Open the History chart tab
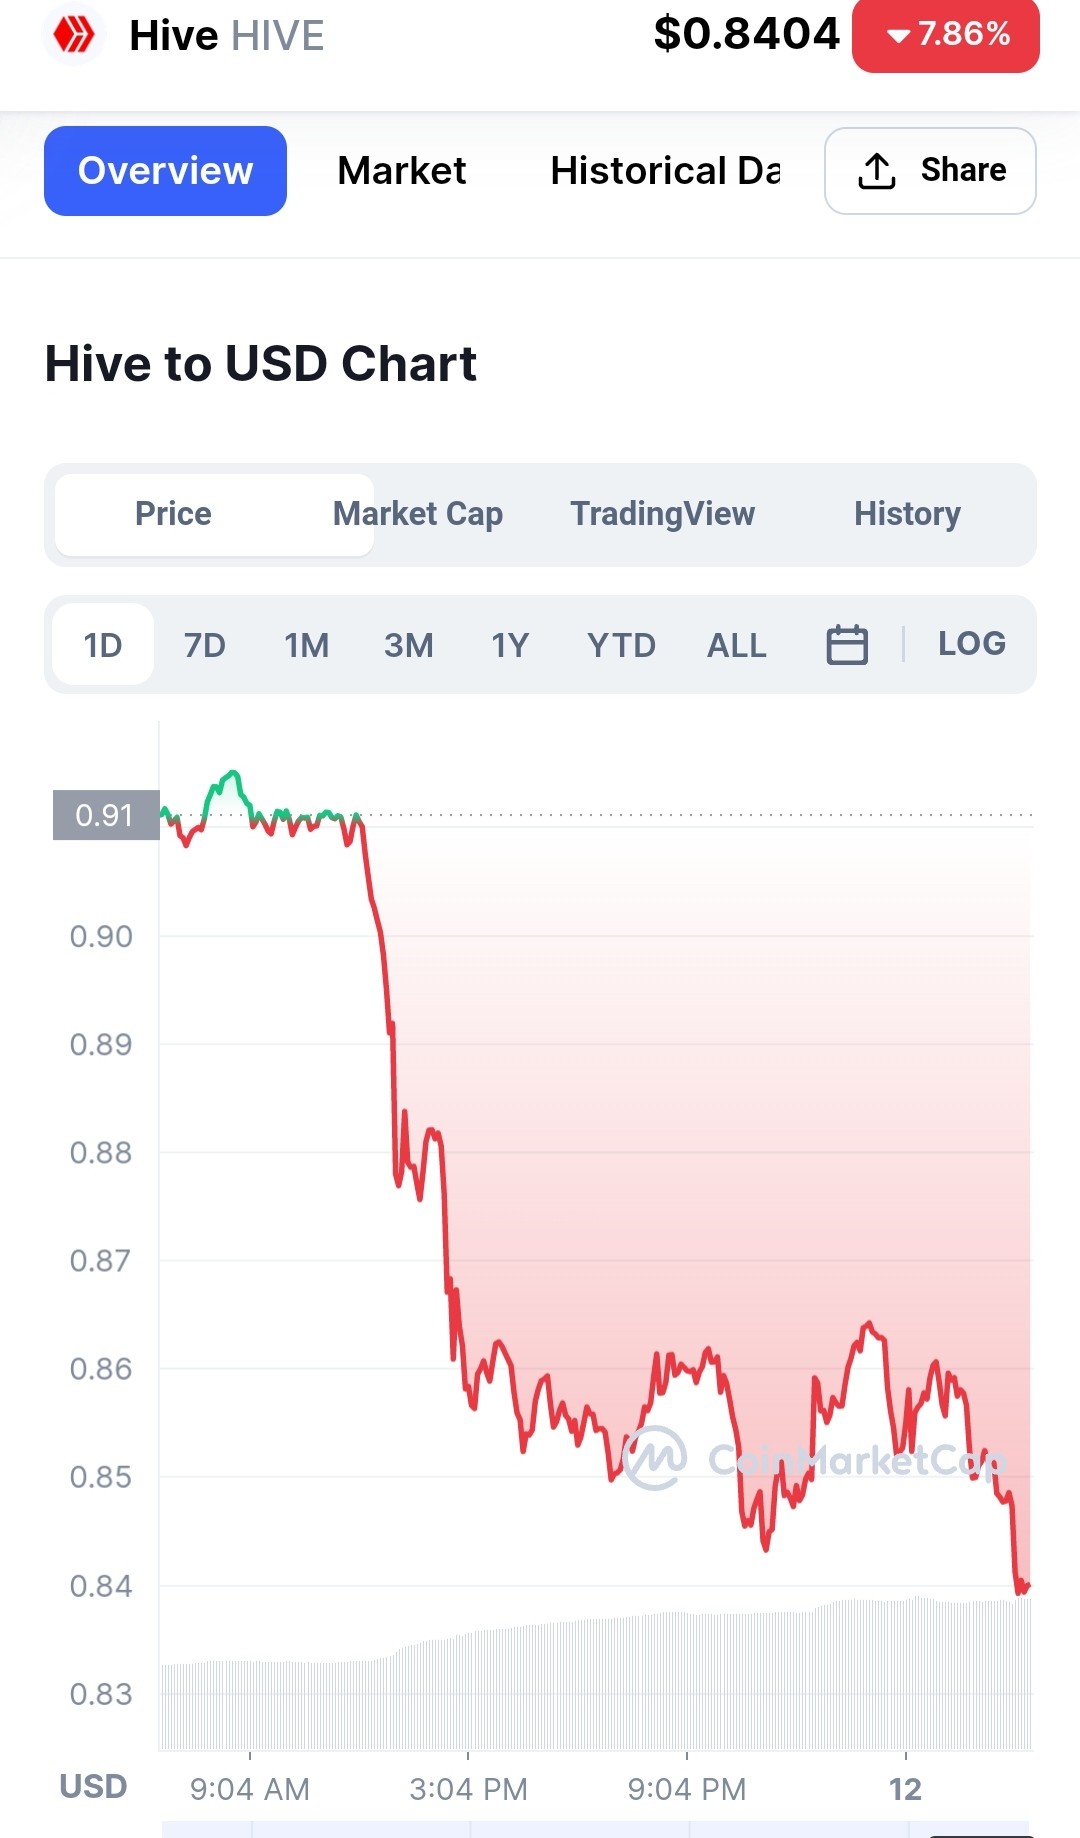1080x1838 pixels. pyautogui.click(x=907, y=514)
